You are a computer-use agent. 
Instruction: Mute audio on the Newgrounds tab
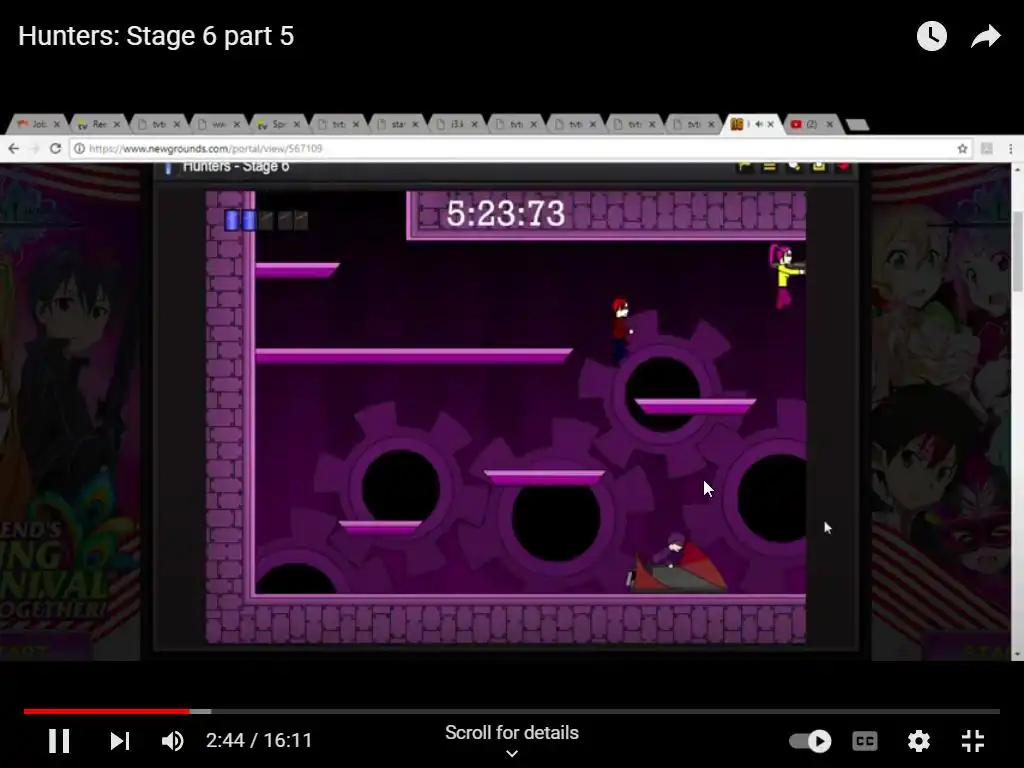point(758,124)
